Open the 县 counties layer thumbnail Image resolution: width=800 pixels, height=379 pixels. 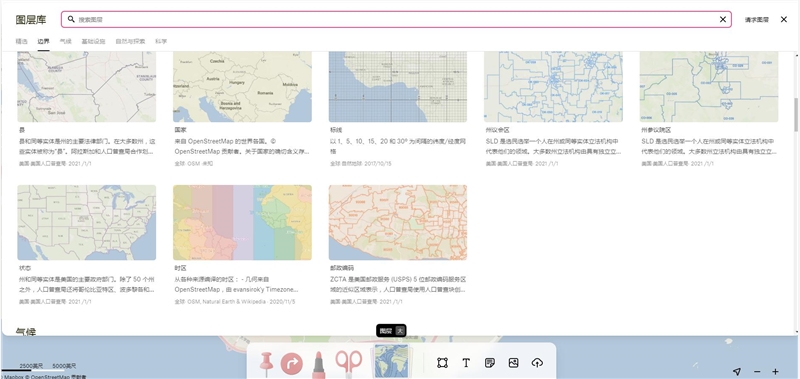pos(87,86)
